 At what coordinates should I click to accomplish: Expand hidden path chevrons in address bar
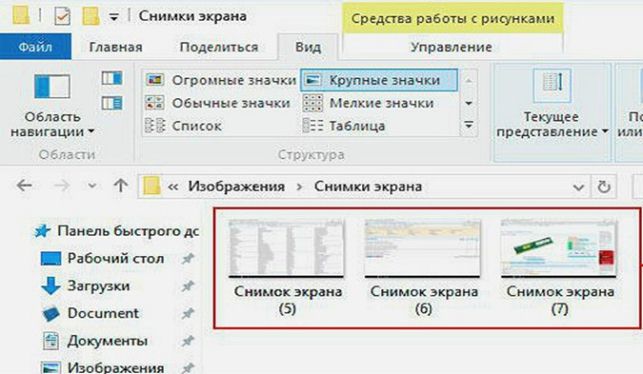[x=173, y=187]
